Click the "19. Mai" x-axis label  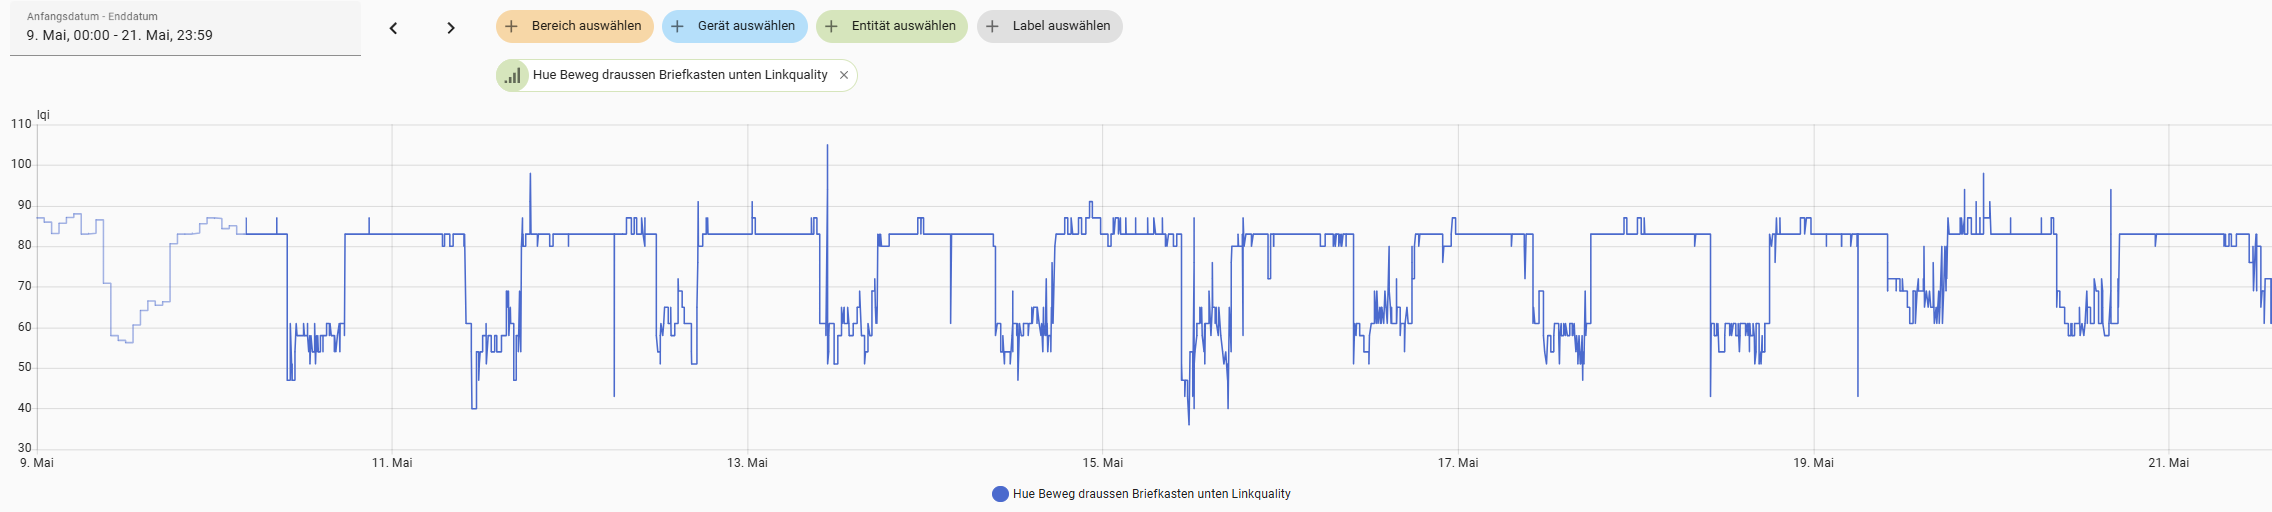point(1813,463)
